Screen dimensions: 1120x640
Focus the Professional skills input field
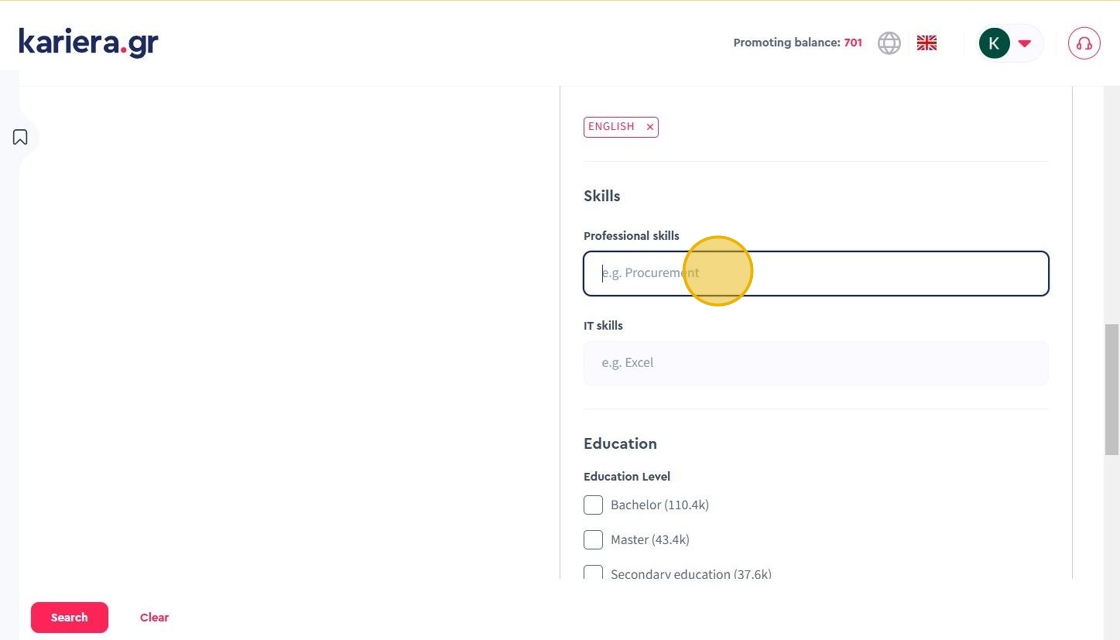815,273
